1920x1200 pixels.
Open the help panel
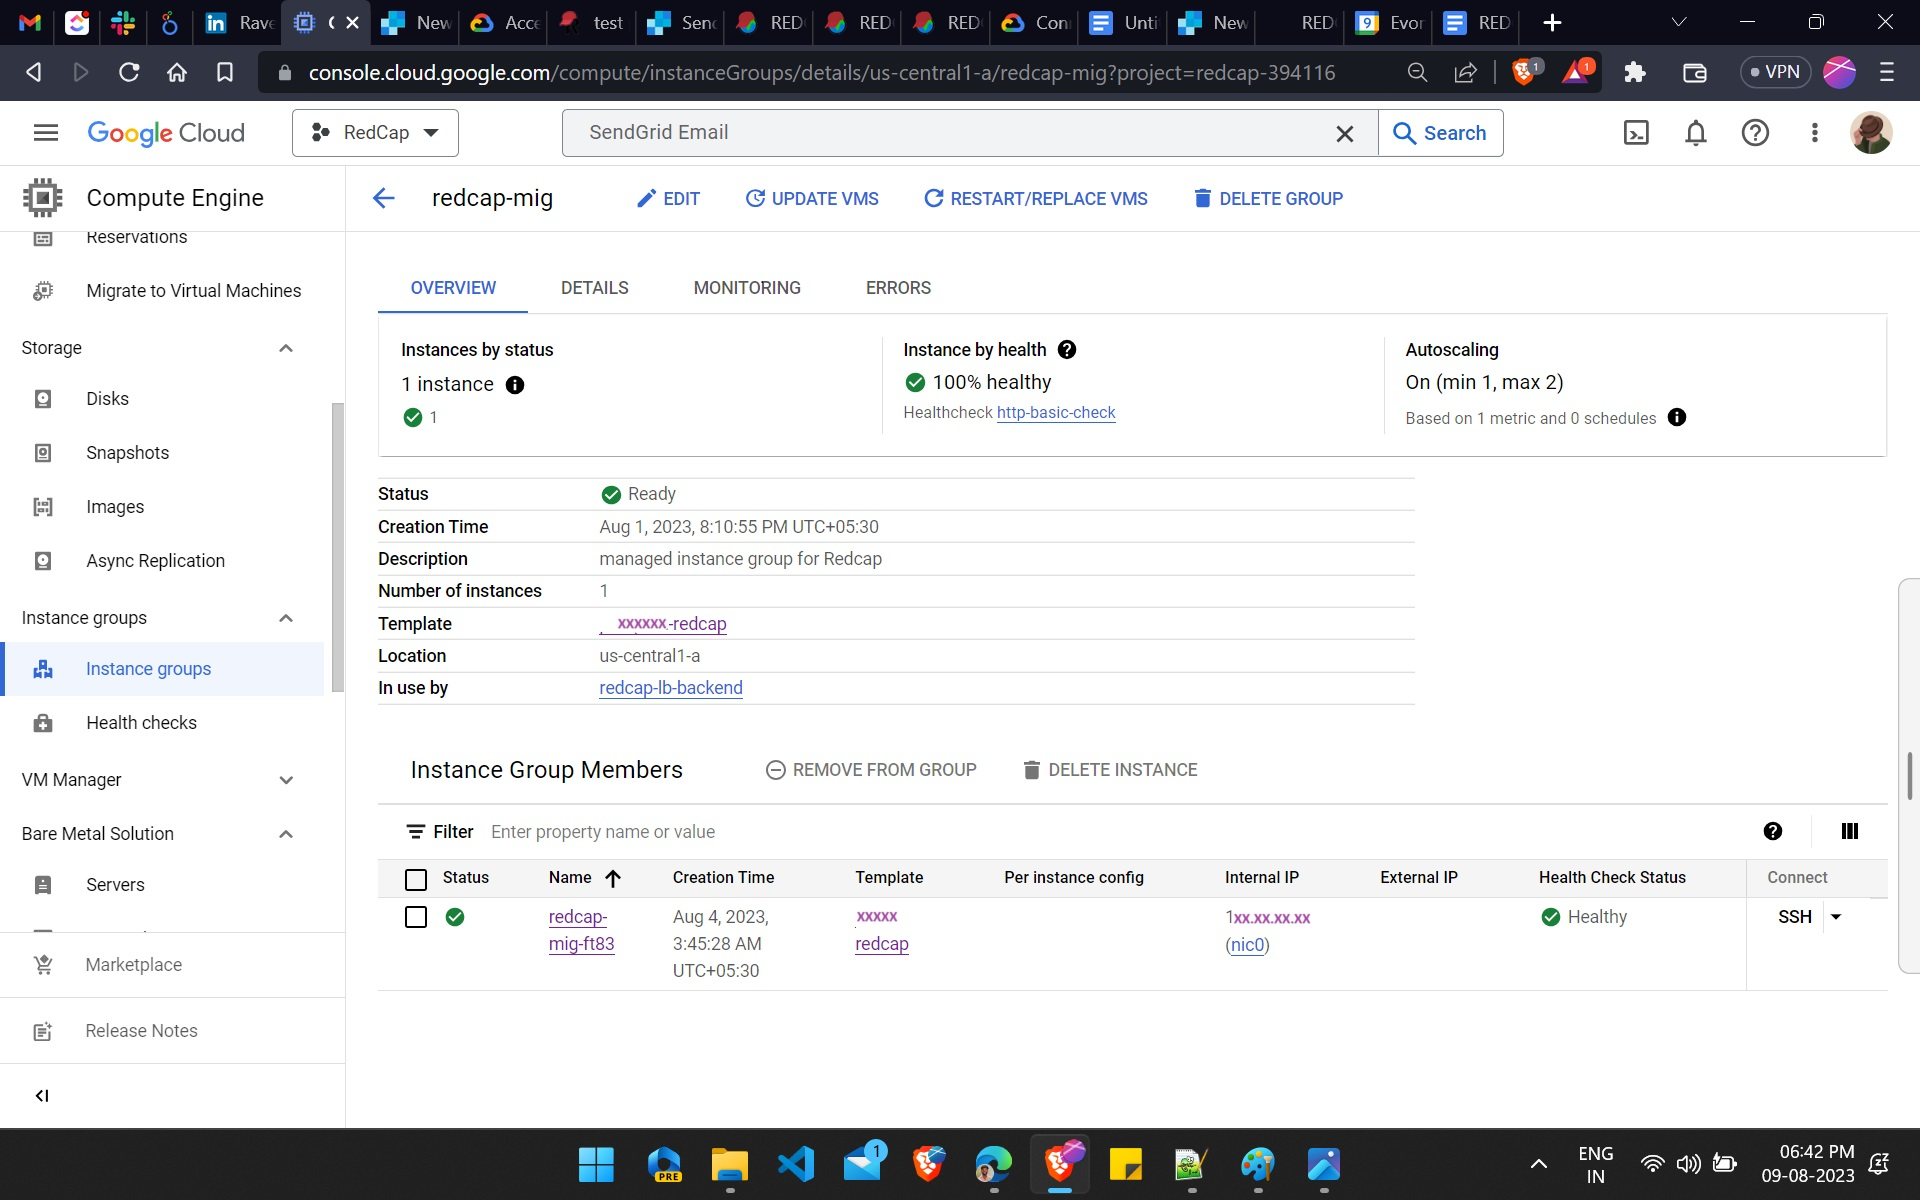[x=1756, y=132]
